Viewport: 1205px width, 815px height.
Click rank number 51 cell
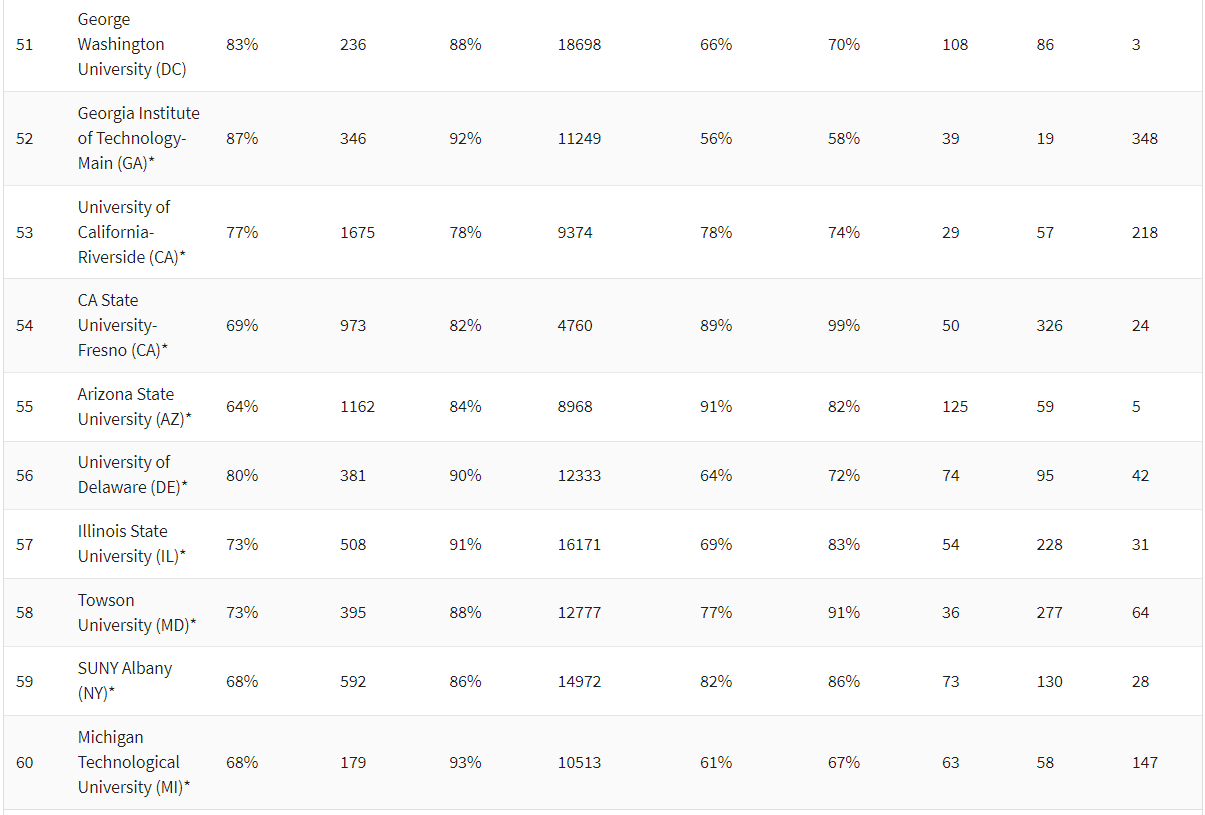tap(25, 45)
